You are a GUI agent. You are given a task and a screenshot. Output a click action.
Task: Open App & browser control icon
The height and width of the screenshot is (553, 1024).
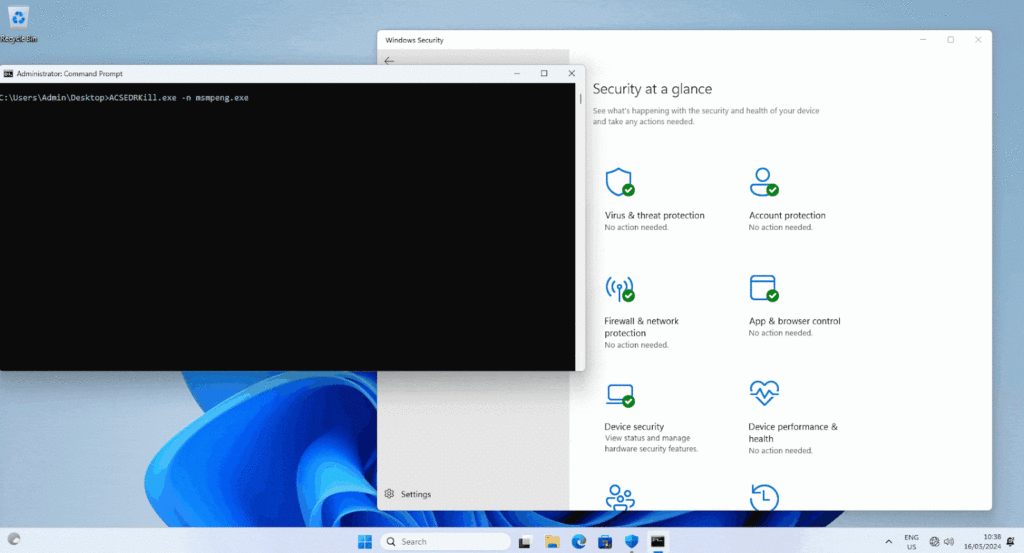(x=763, y=288)
